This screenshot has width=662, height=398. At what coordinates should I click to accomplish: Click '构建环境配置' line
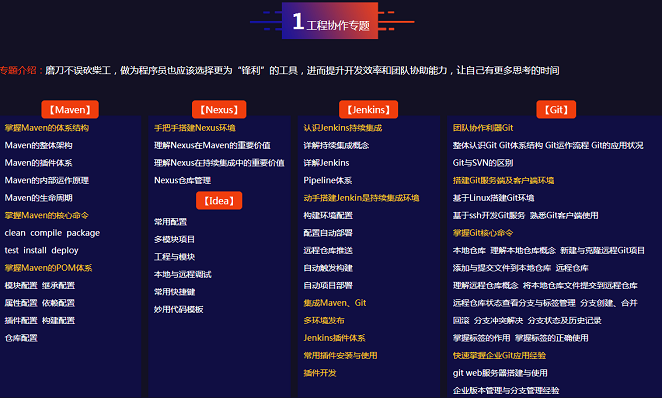328,216
